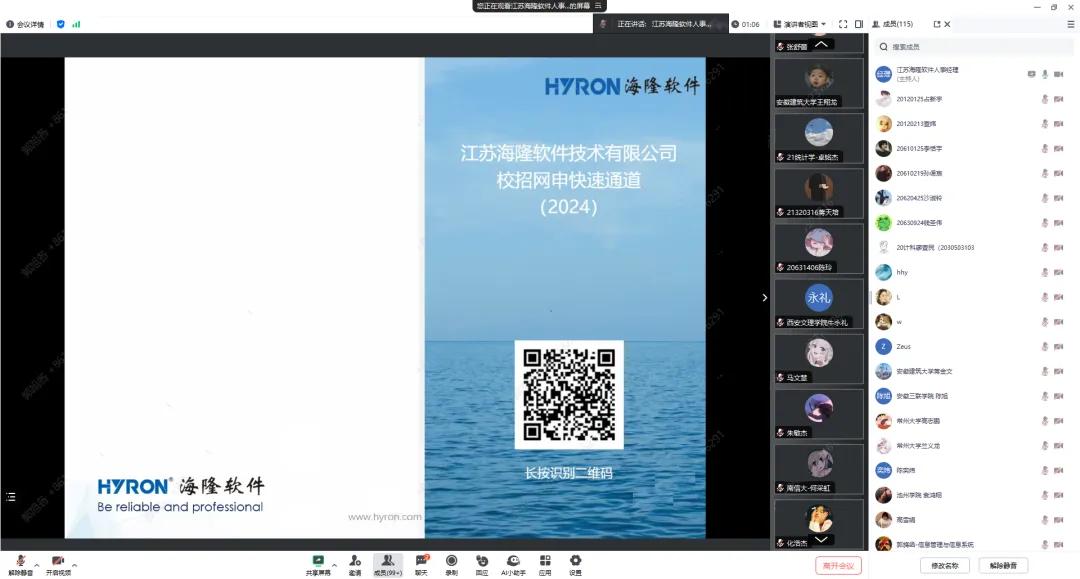Select member 20630924 with frog avatar

tap(974, 223)
